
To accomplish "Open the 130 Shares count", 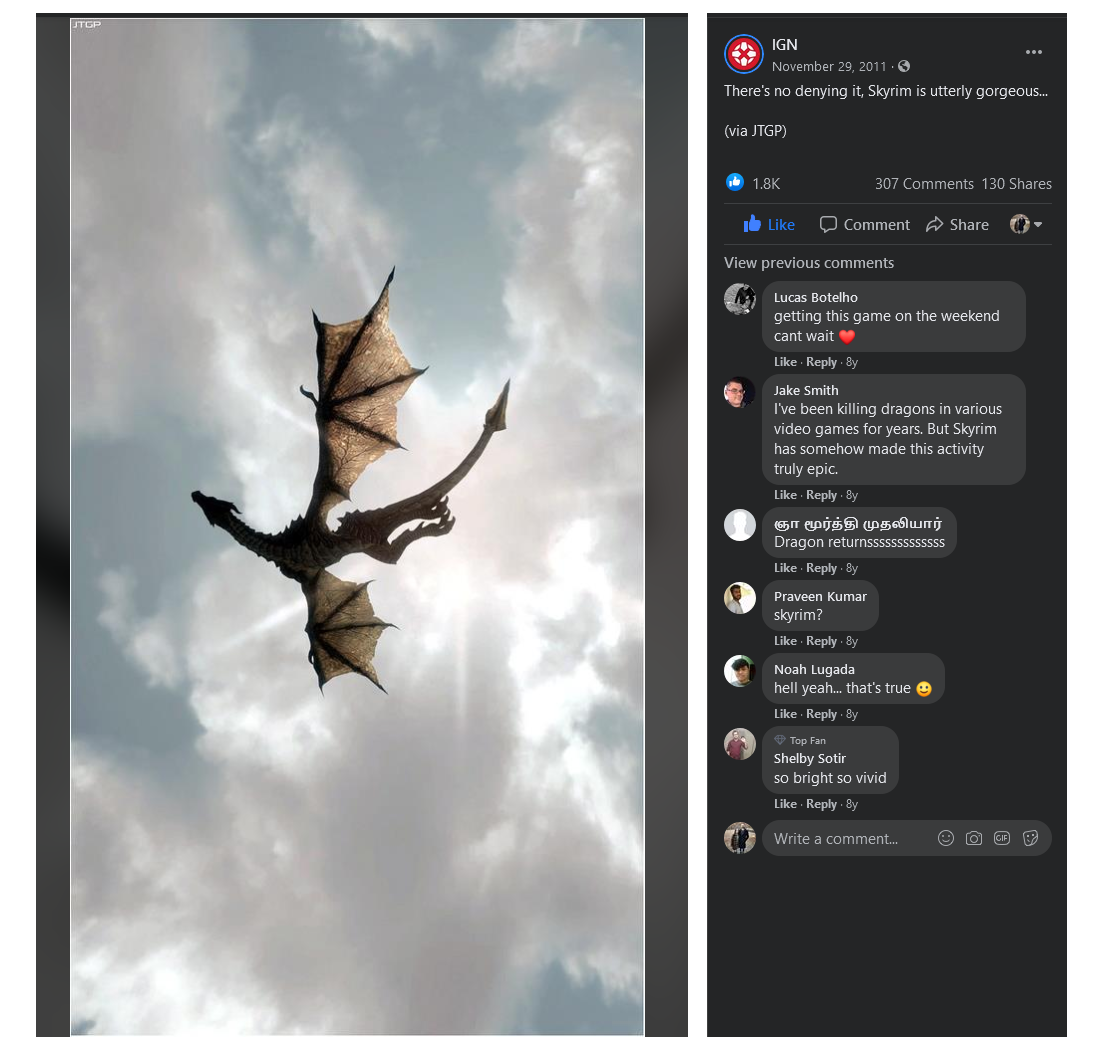I will [x=1016, y=184].
